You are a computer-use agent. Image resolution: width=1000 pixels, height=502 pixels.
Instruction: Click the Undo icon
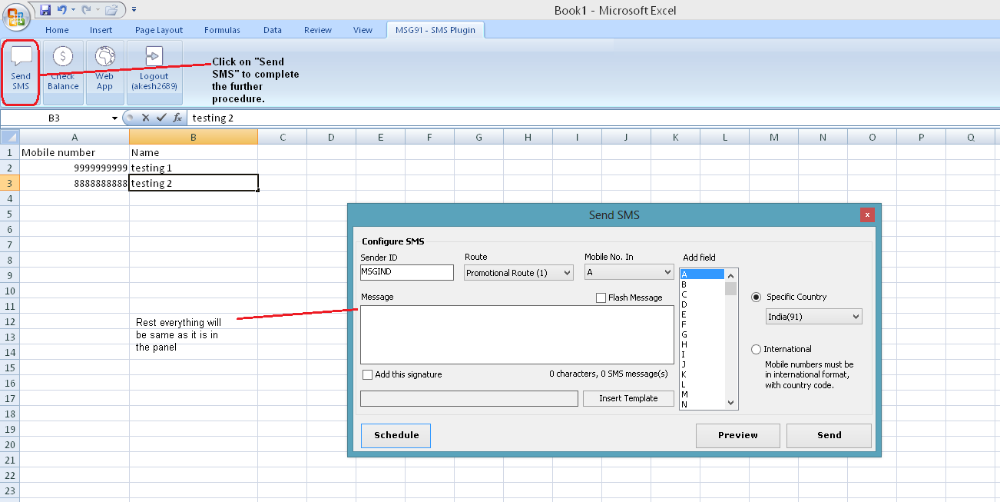point(62,10)
